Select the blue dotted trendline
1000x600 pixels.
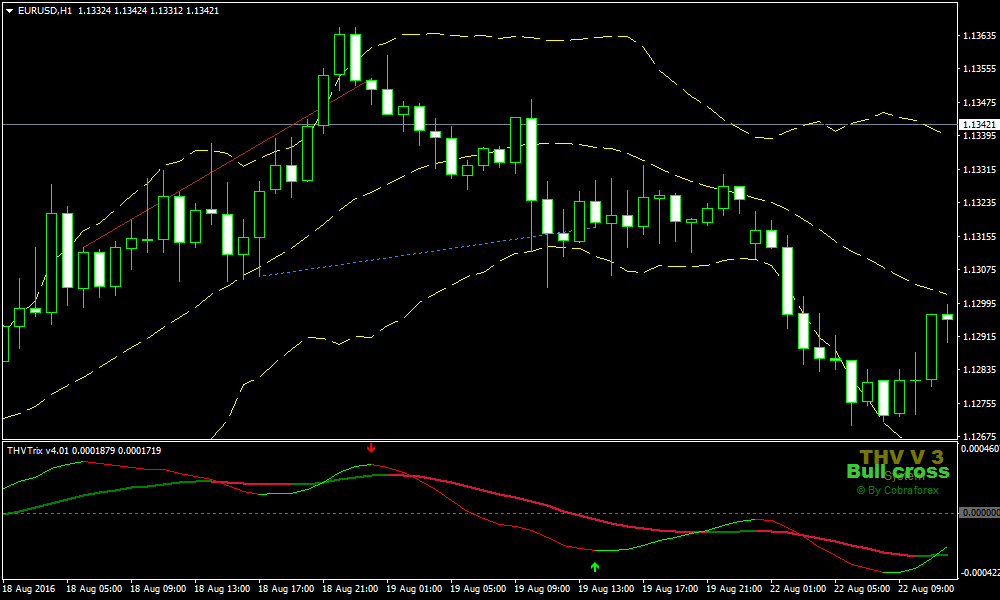click(x=400, y=255)
